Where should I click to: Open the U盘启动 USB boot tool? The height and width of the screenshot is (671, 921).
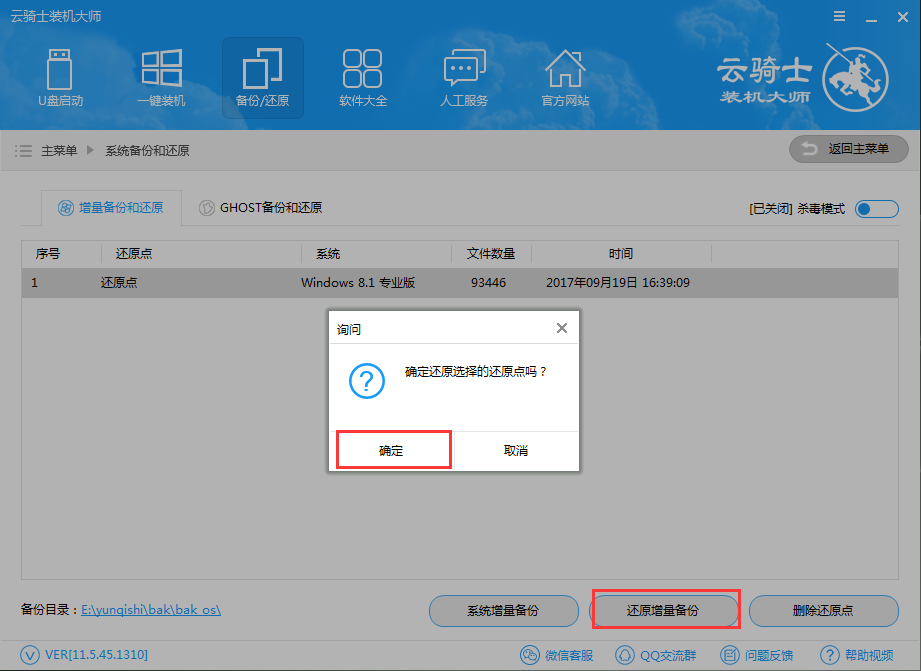click(x=61, y=78)
